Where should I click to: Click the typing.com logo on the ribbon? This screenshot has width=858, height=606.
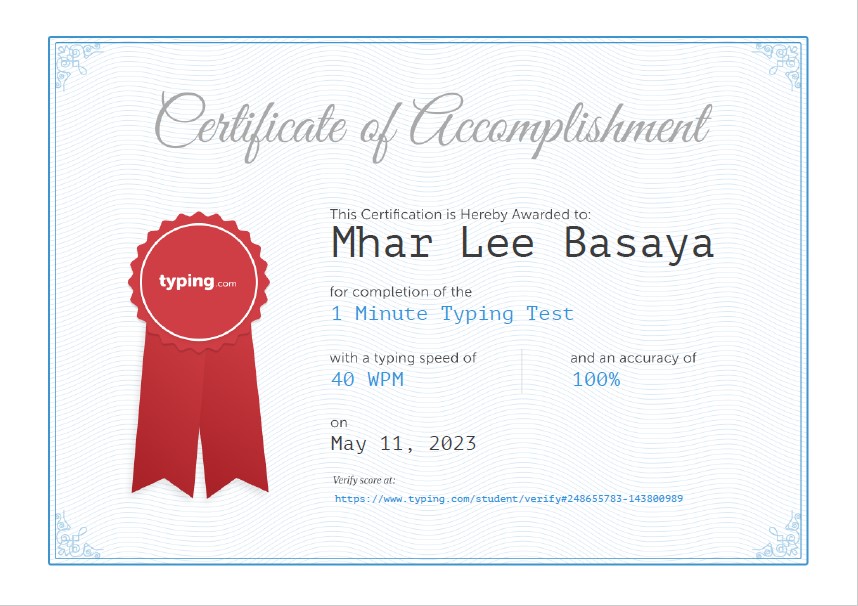(x=198, y=282)
